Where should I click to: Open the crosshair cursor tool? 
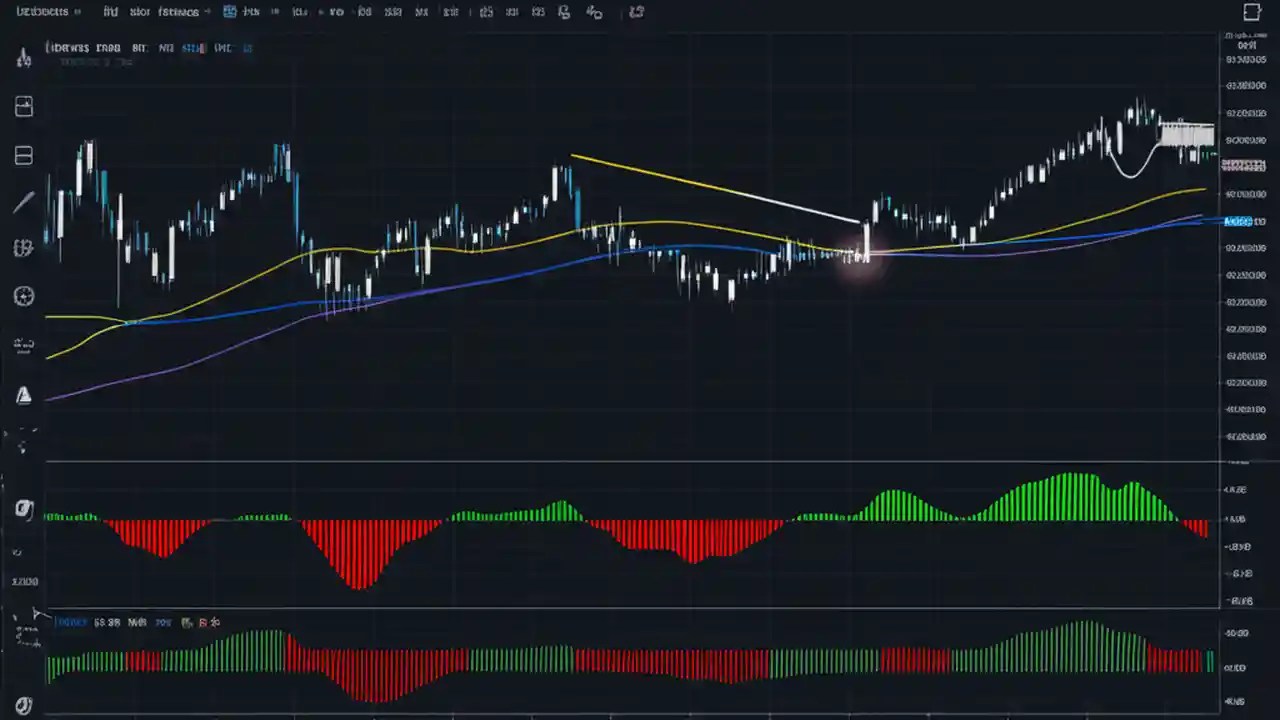[23, 57]
